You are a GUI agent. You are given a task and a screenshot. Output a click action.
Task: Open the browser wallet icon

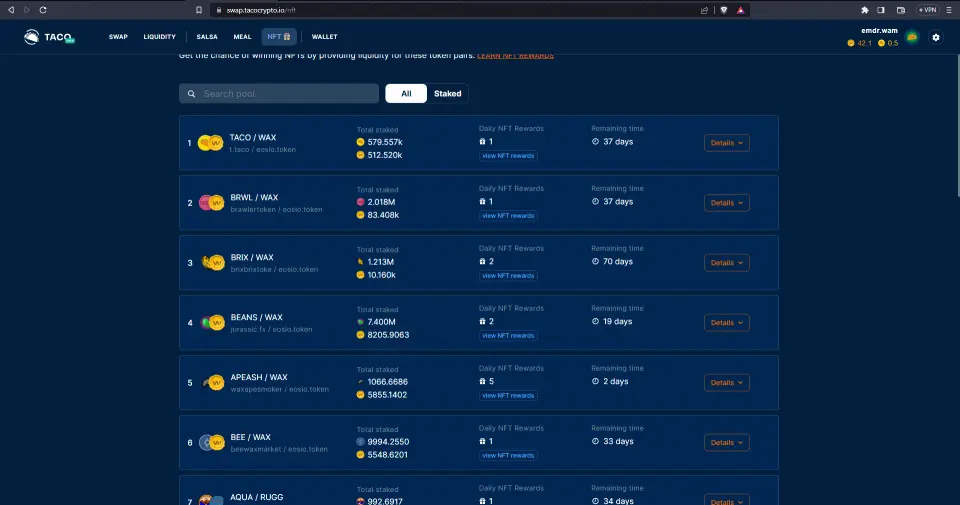(901, 10)
